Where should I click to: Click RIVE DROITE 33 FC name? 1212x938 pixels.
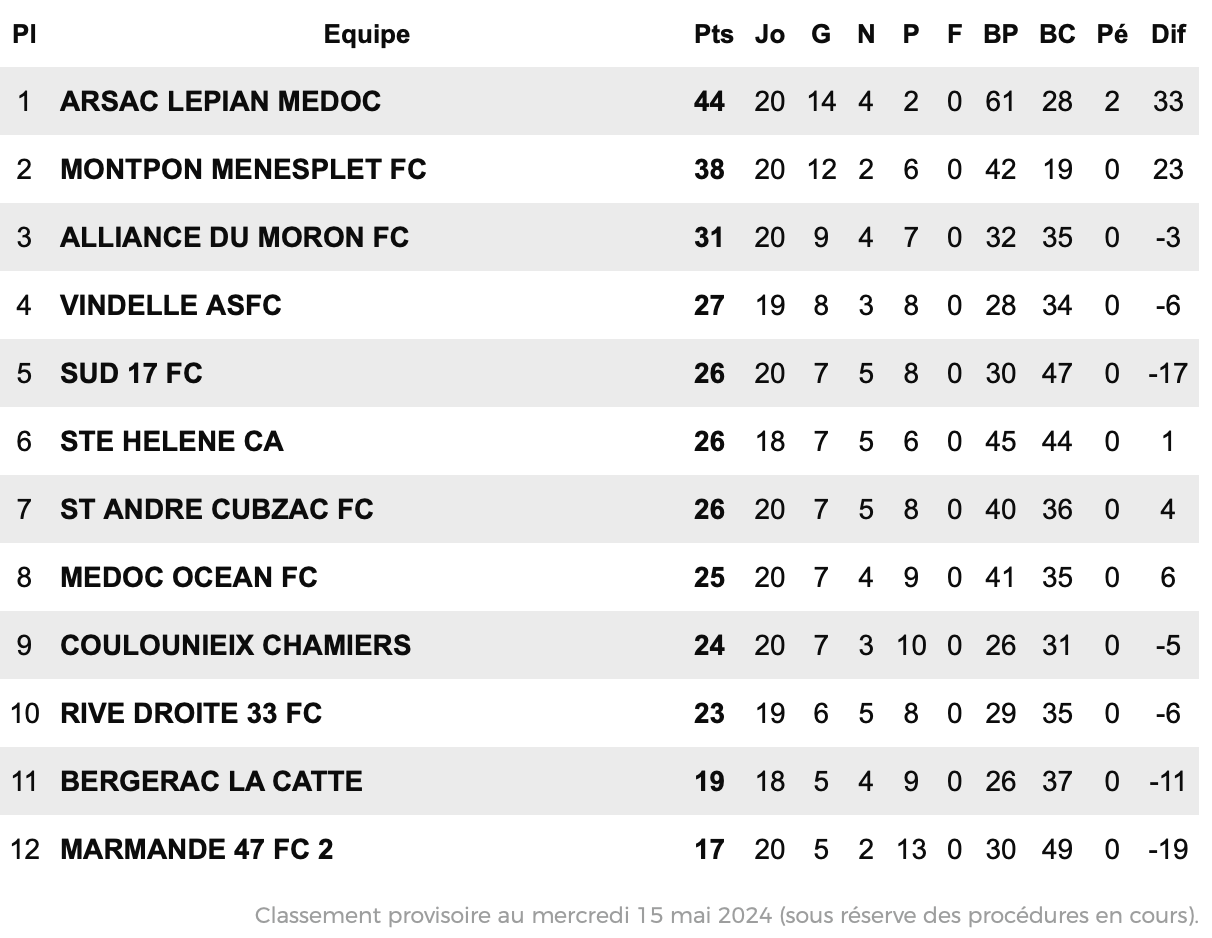click(191, 714)
